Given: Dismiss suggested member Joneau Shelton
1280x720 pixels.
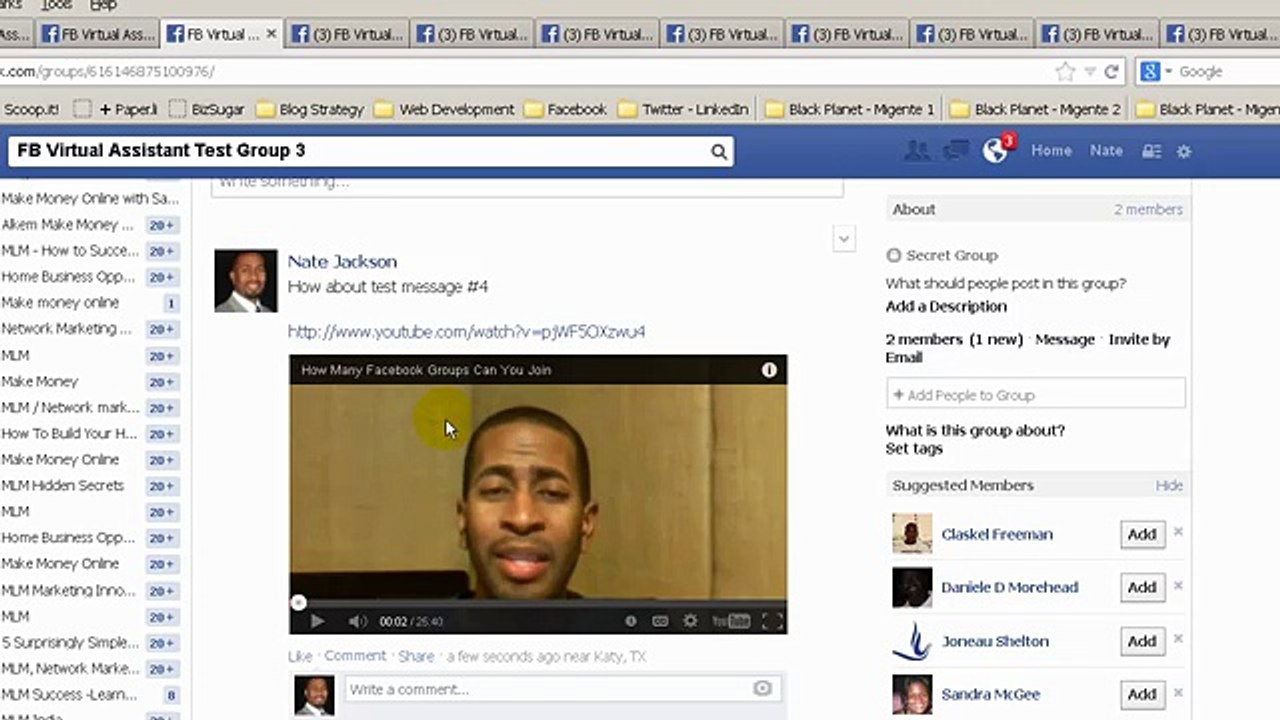Looking at the screenshot, I should (x=1178, y=639).
